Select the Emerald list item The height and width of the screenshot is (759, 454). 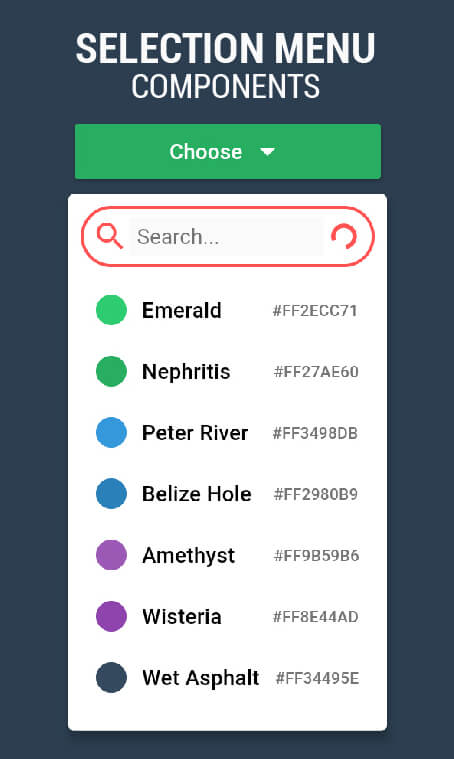pos(227,310)
